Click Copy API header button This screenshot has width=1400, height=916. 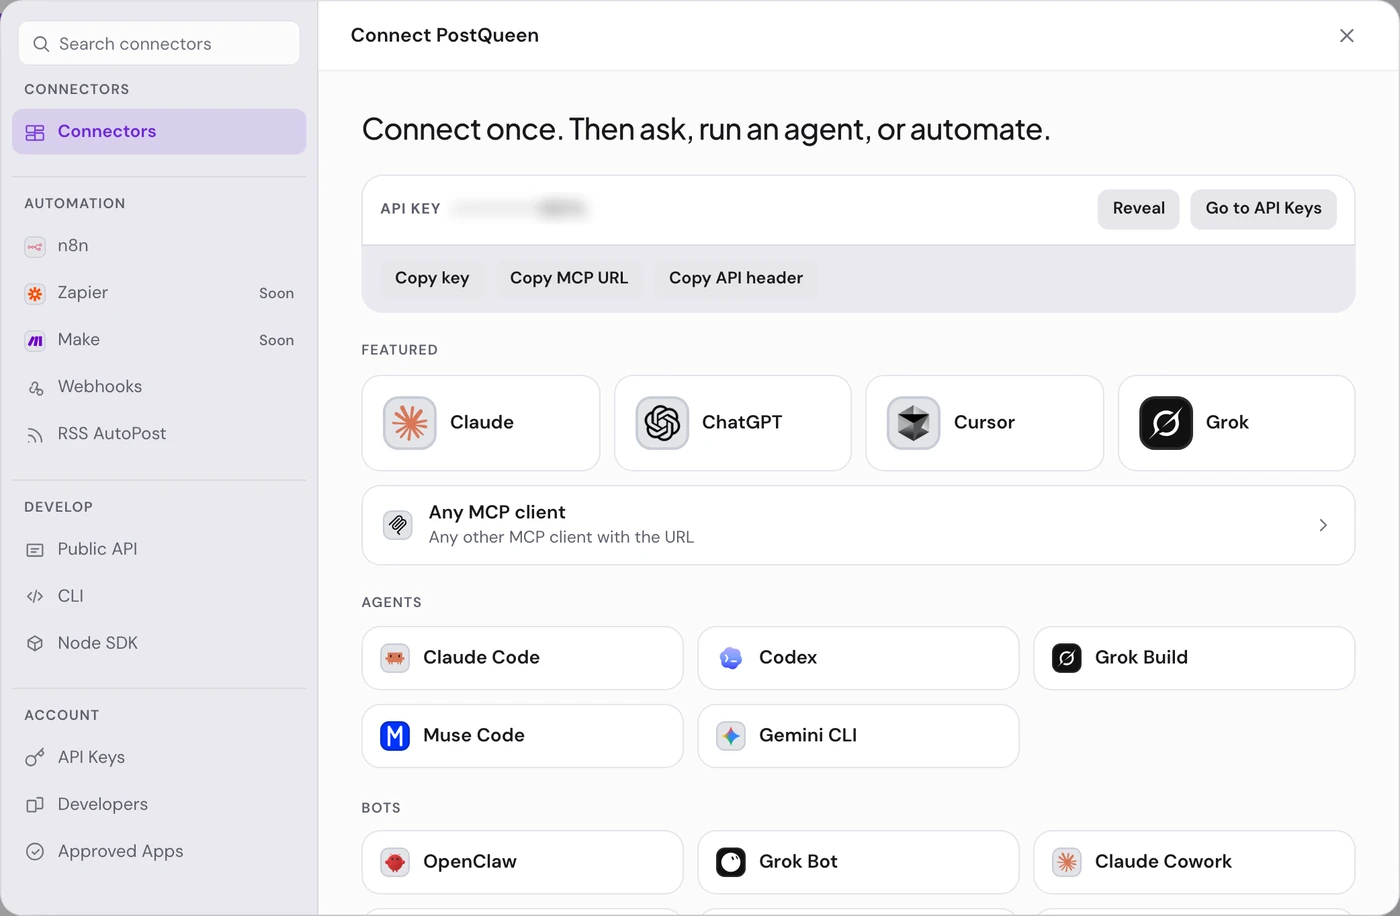pyautogui.click(x=736, y=278)
